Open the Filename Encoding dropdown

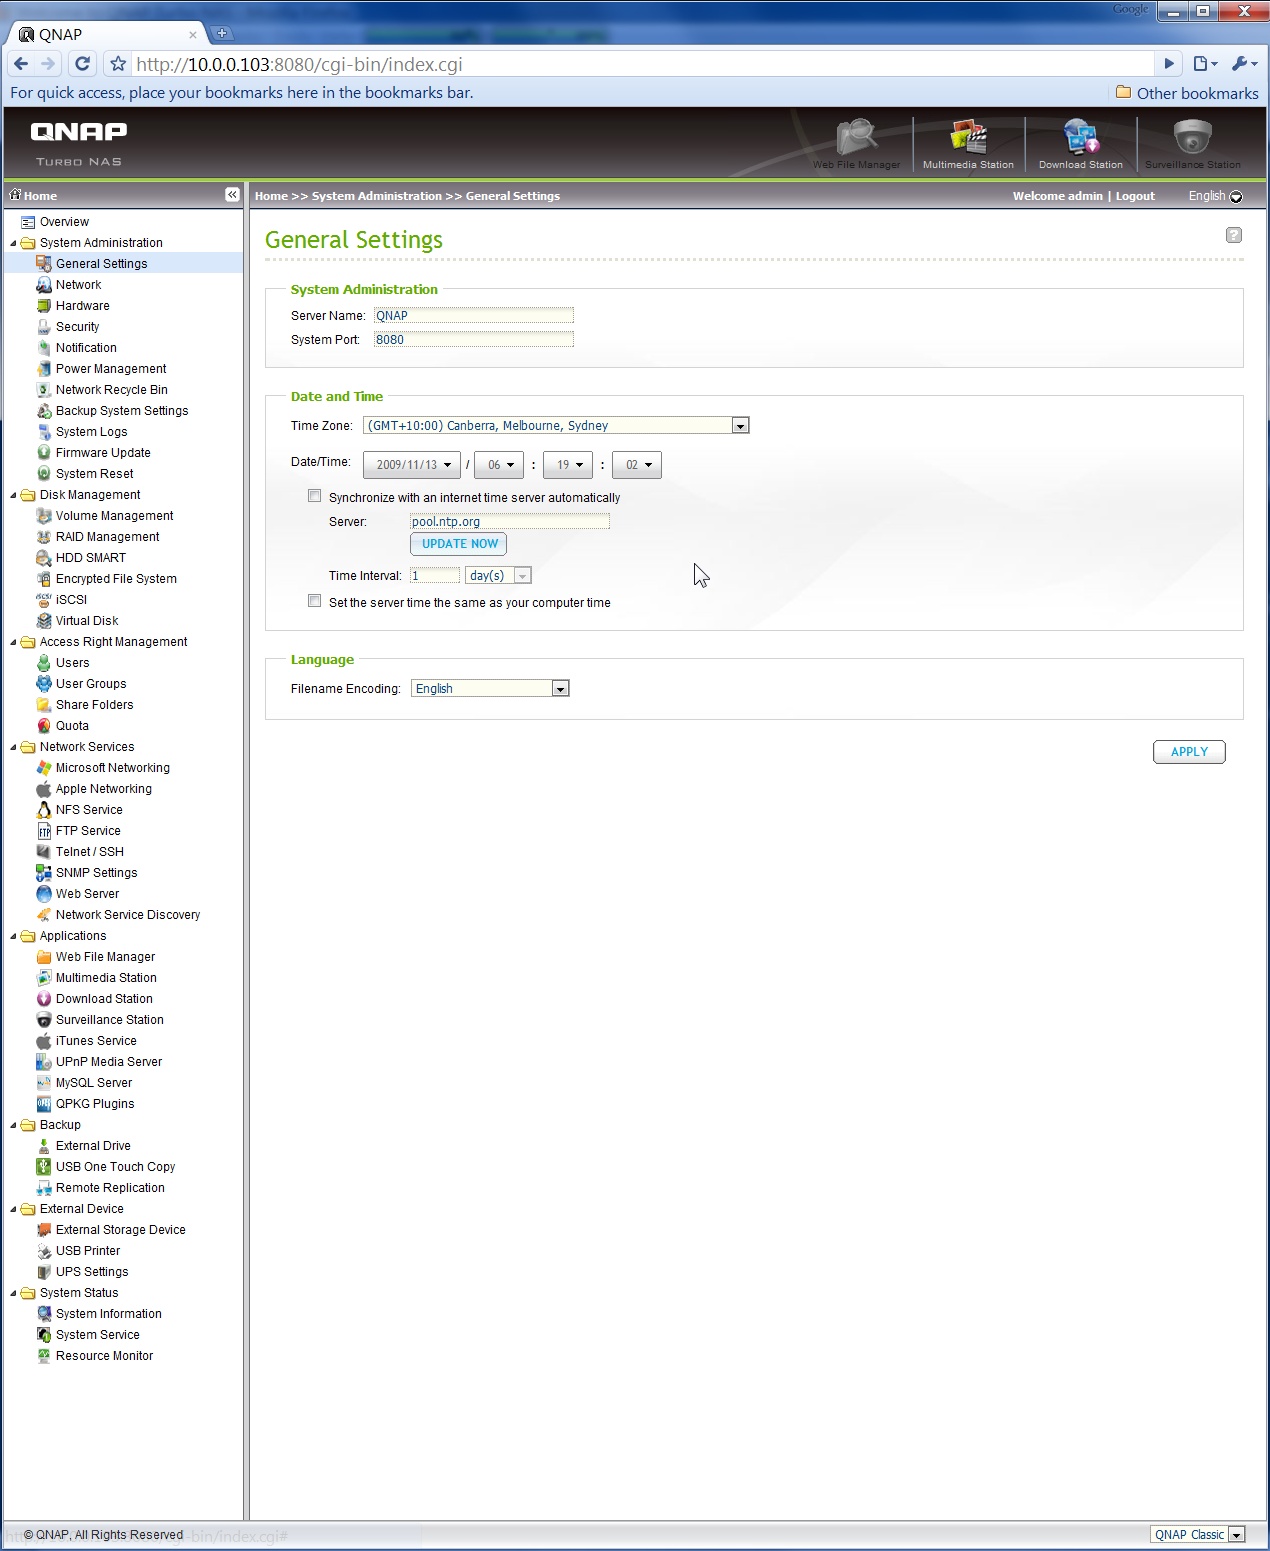pos(560,689)
